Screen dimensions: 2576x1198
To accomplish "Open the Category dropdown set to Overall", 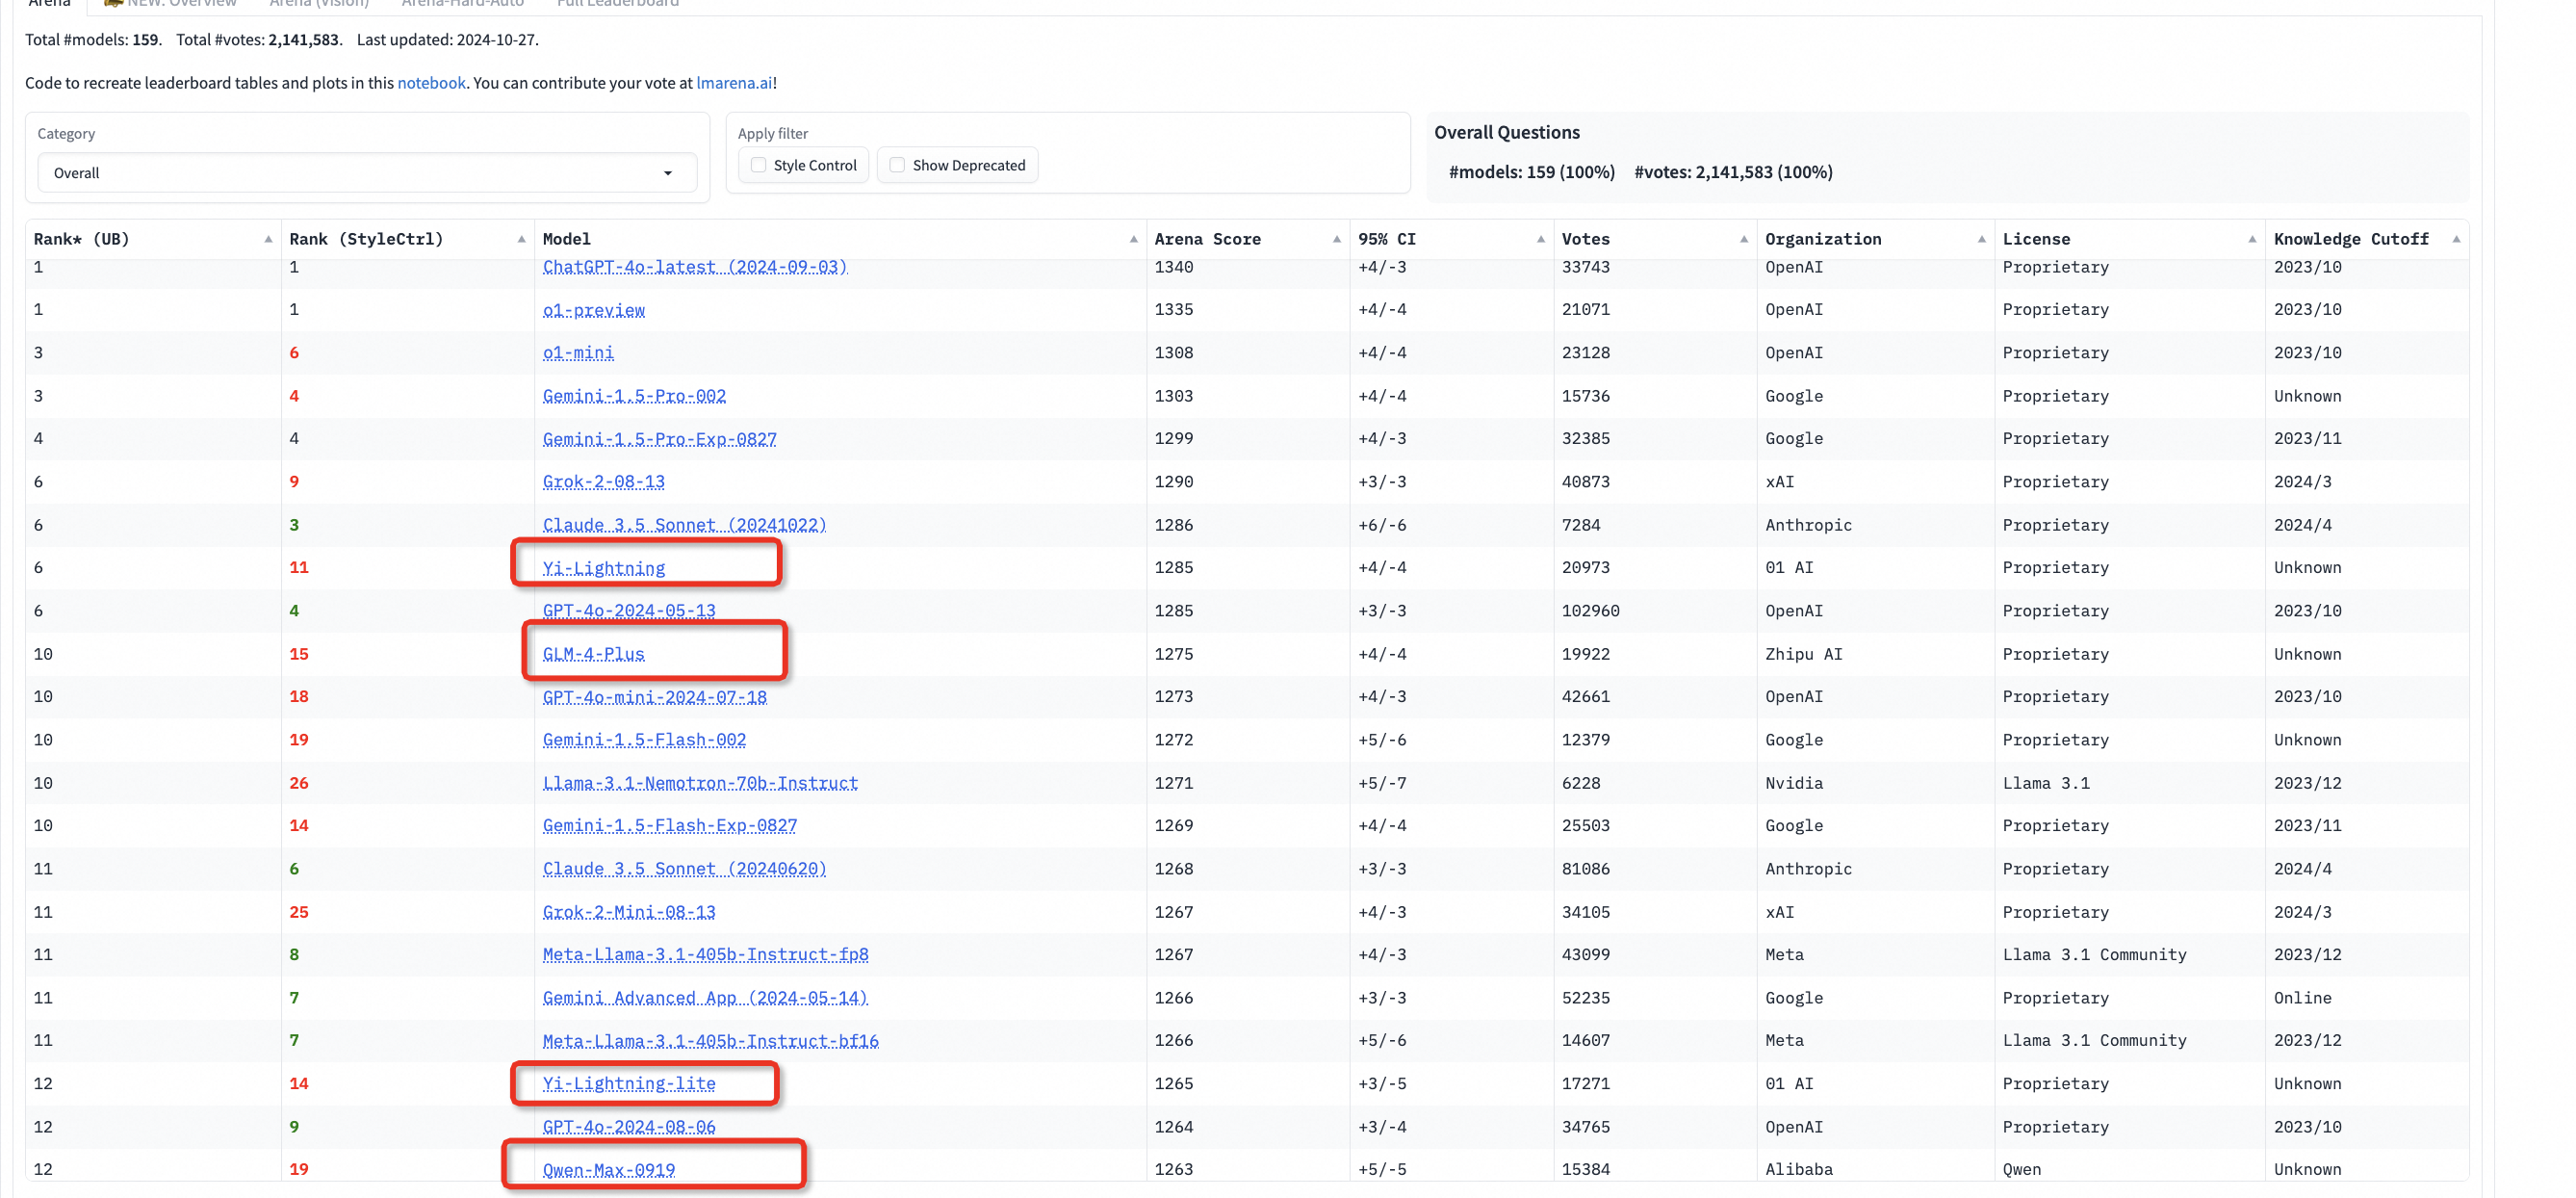I will [367, 173].
